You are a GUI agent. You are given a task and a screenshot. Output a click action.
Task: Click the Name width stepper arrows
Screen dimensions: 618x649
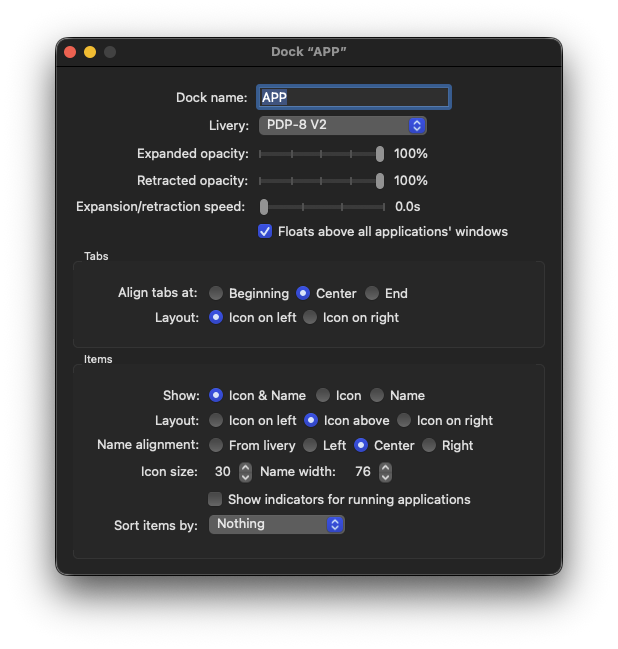coord(385,472)
